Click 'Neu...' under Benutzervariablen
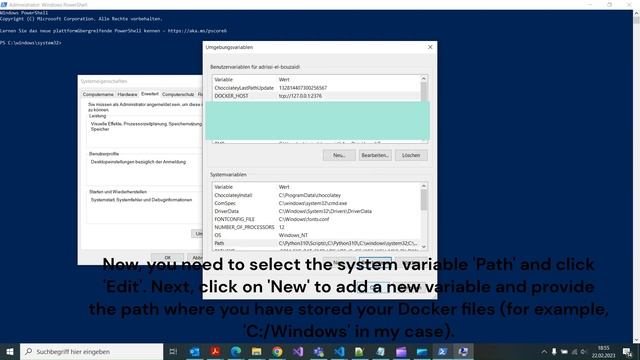Viewport: 640px width, 360px height. tap(339, 155)
